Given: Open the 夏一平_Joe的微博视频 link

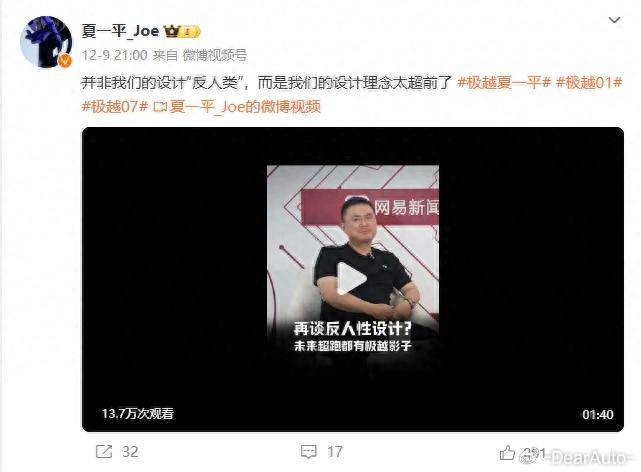Looking at the screenshot, I should [245, 107].
